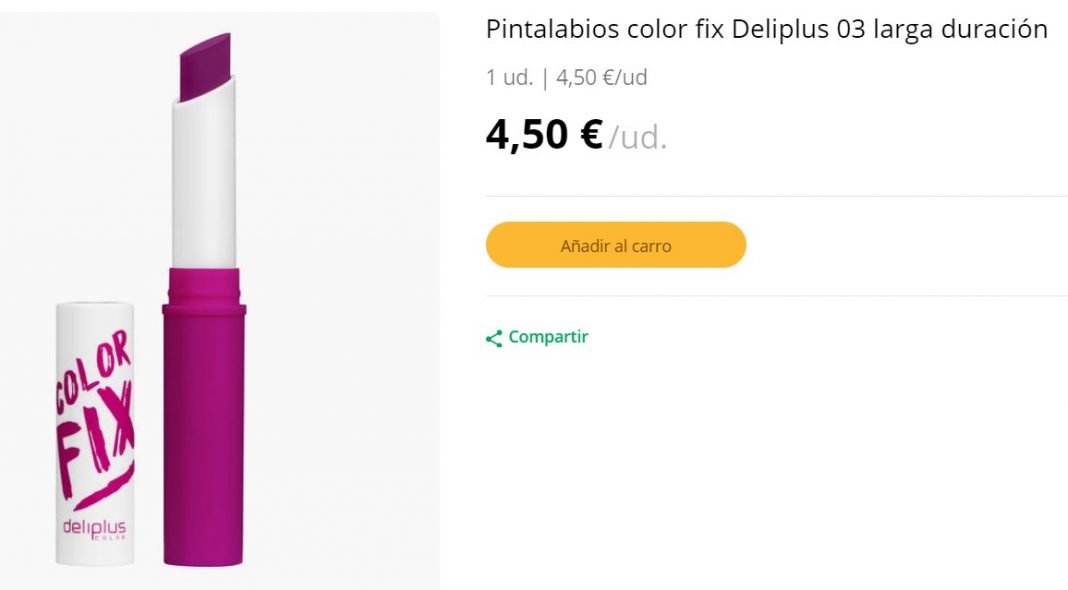
Task: Select the product title Pintalabios color fix Deliplus
Action: point(766,29)
